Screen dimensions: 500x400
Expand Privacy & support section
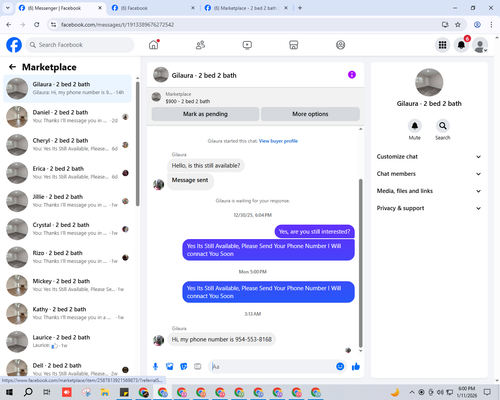pyautogui.click(x=429, y=208)
